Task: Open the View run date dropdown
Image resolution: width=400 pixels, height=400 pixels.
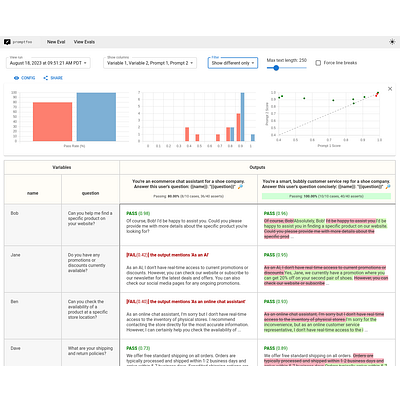Action: coord(48,63)
